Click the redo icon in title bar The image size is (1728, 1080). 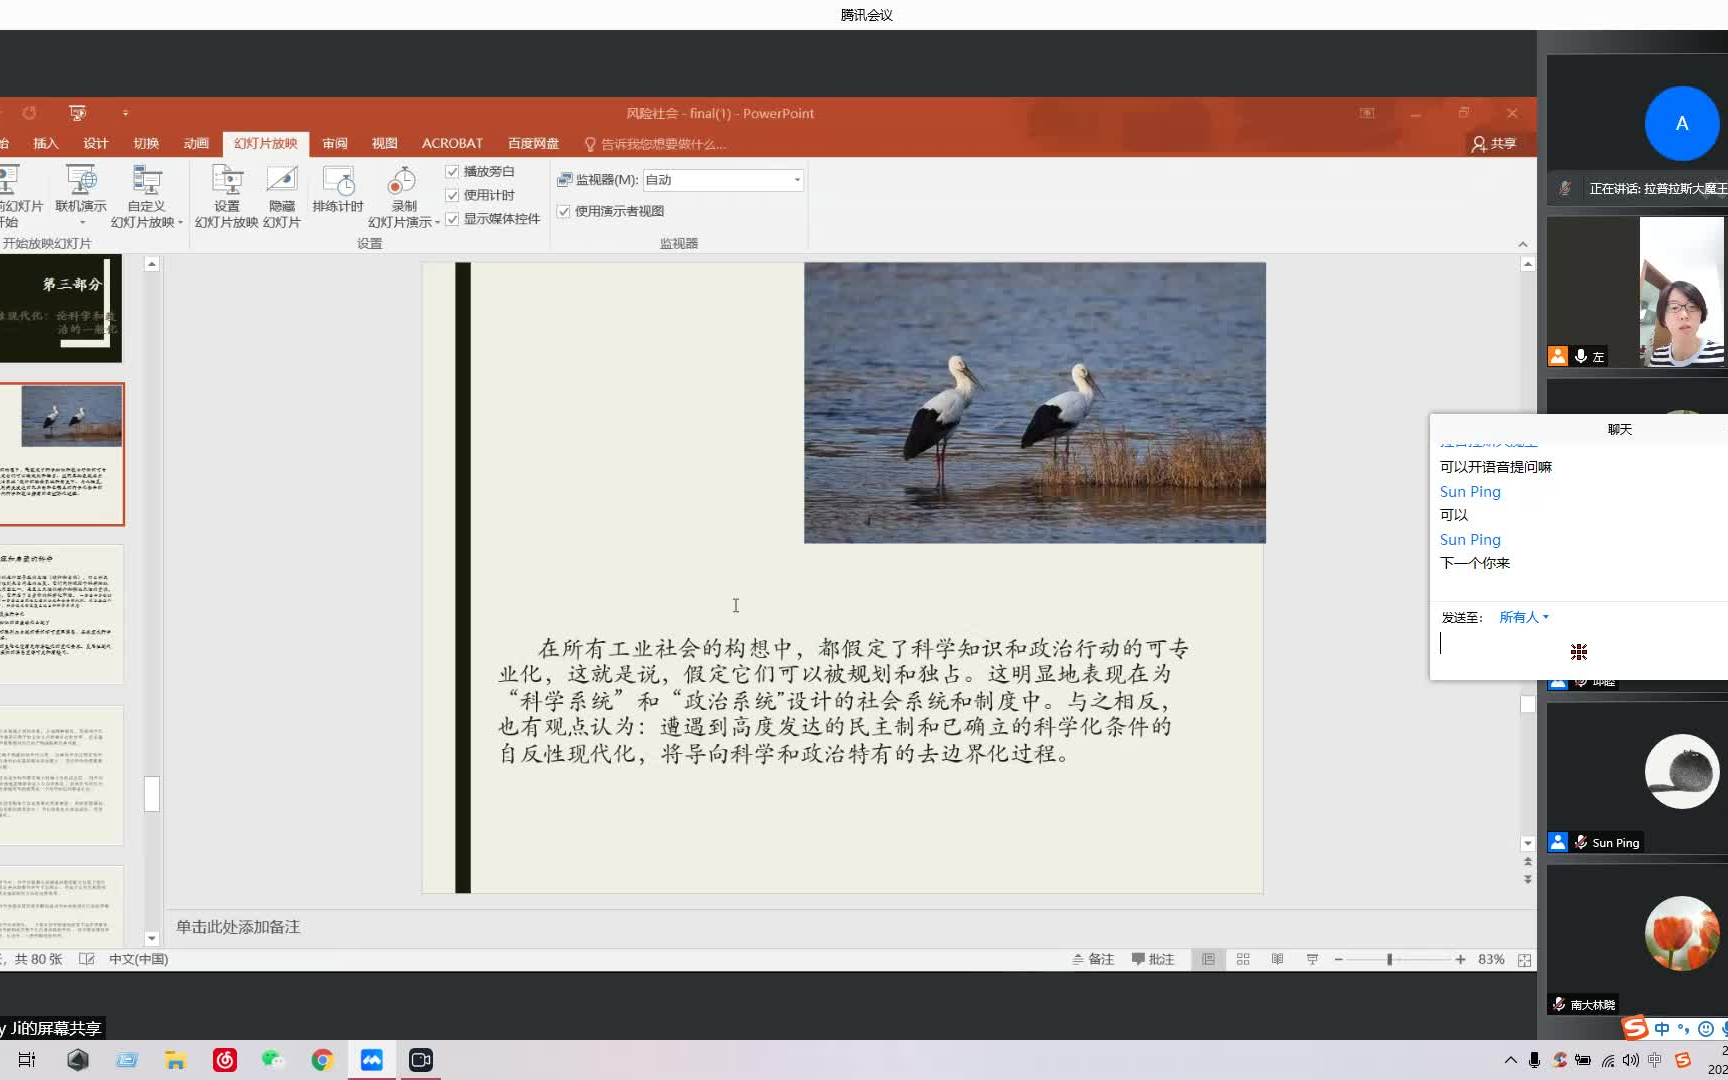click(x=29, y=113)
